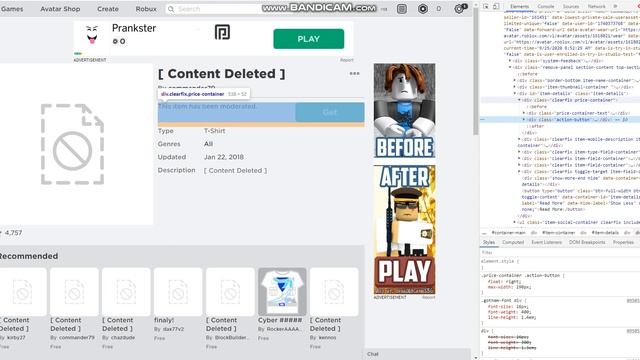The image size is (640, 360).
Task: Collapse the clearfix price-container div
Action: [519, 100]
